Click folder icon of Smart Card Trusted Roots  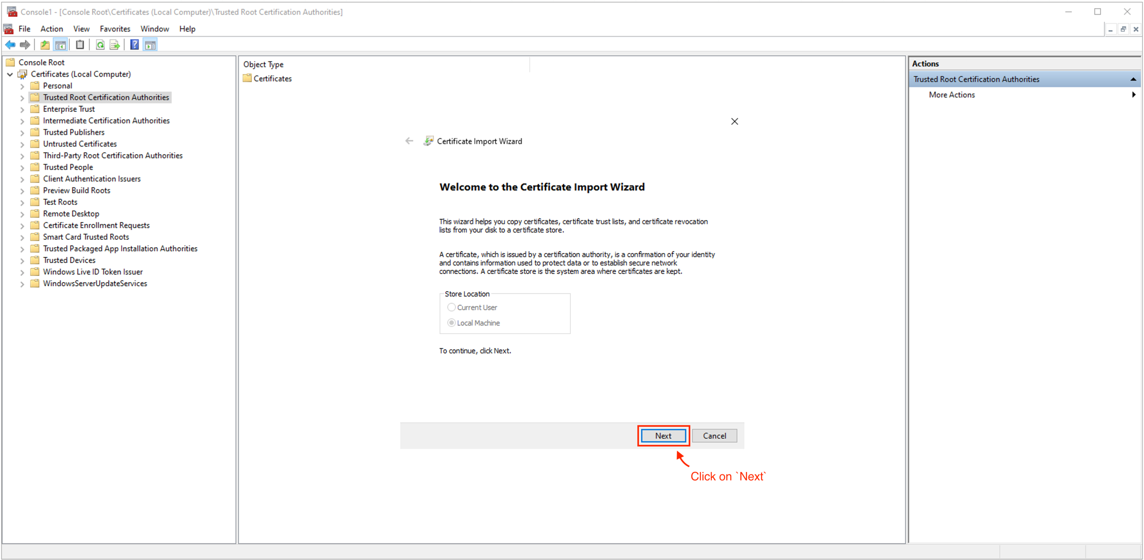pos(34,237)
